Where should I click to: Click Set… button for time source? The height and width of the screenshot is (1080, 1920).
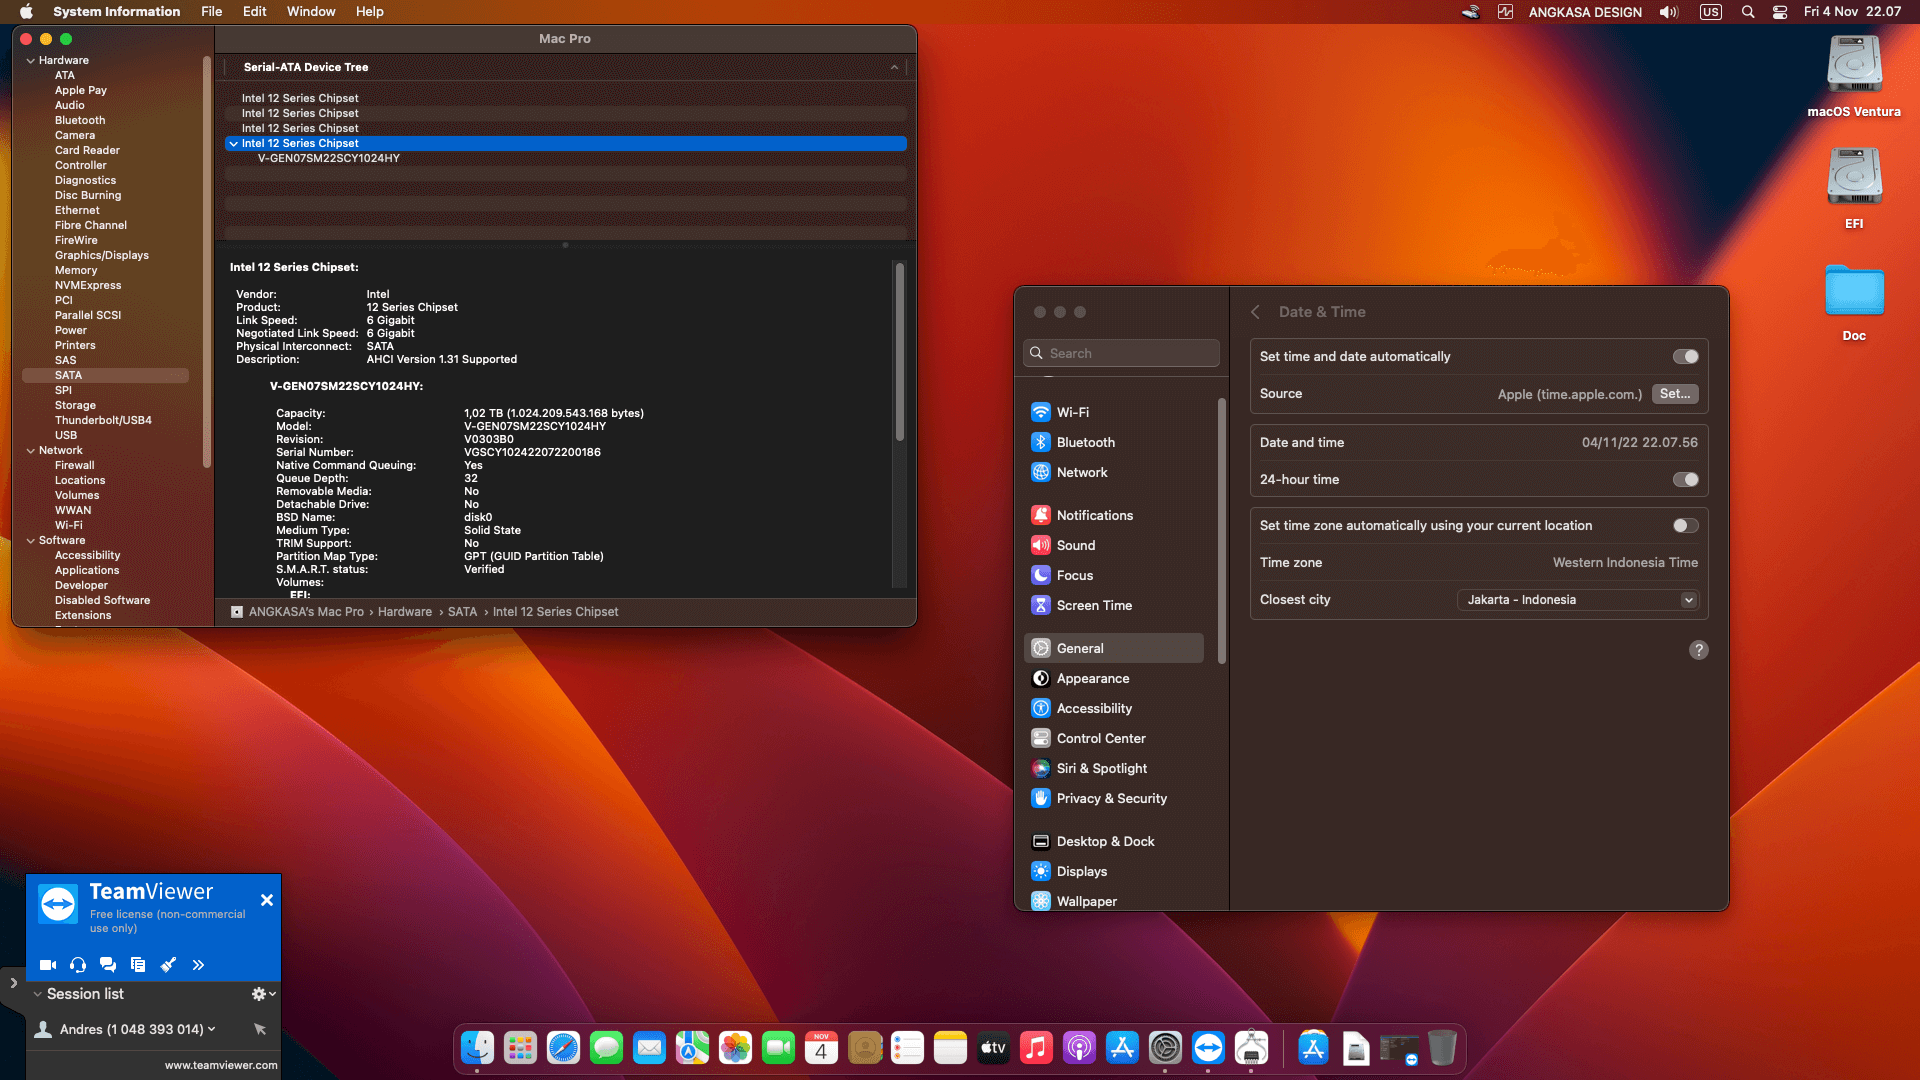pyautogui.click(x=1675, y=394)
